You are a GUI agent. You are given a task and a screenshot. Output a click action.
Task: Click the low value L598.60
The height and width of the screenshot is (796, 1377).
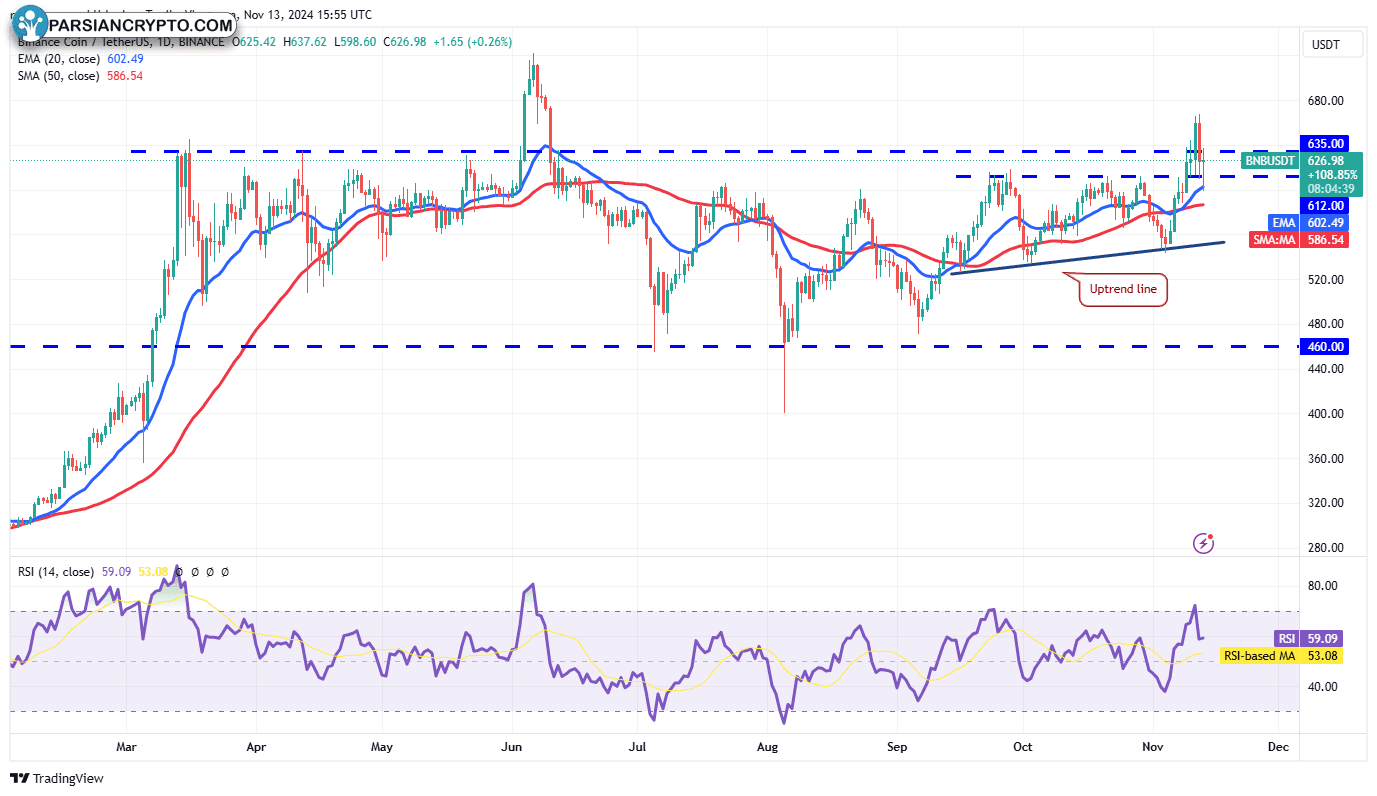[356, 42]
